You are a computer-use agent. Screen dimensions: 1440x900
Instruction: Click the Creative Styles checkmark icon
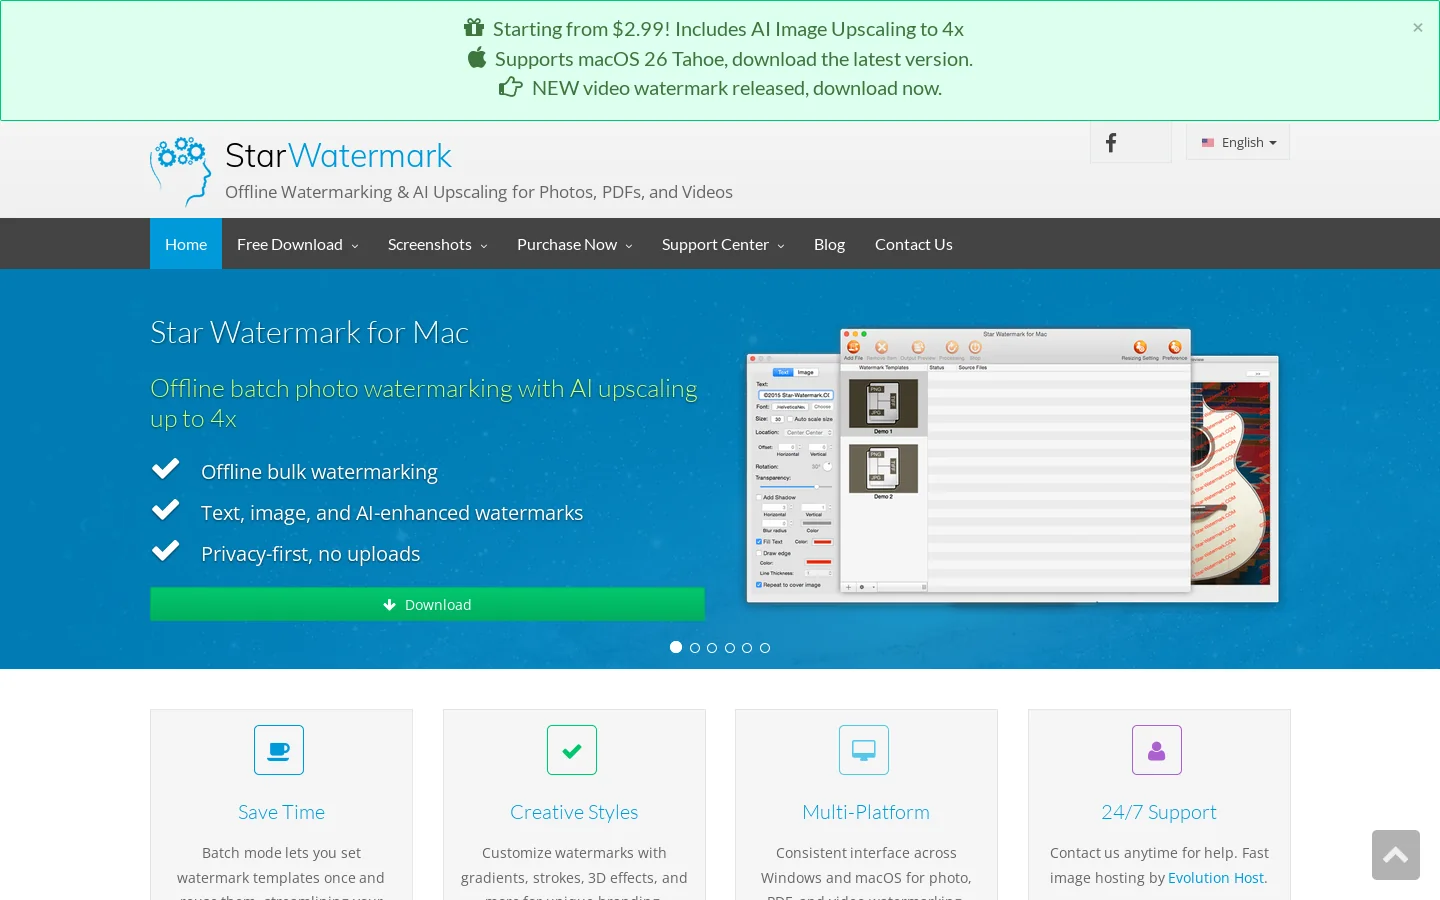pos(572,750)
